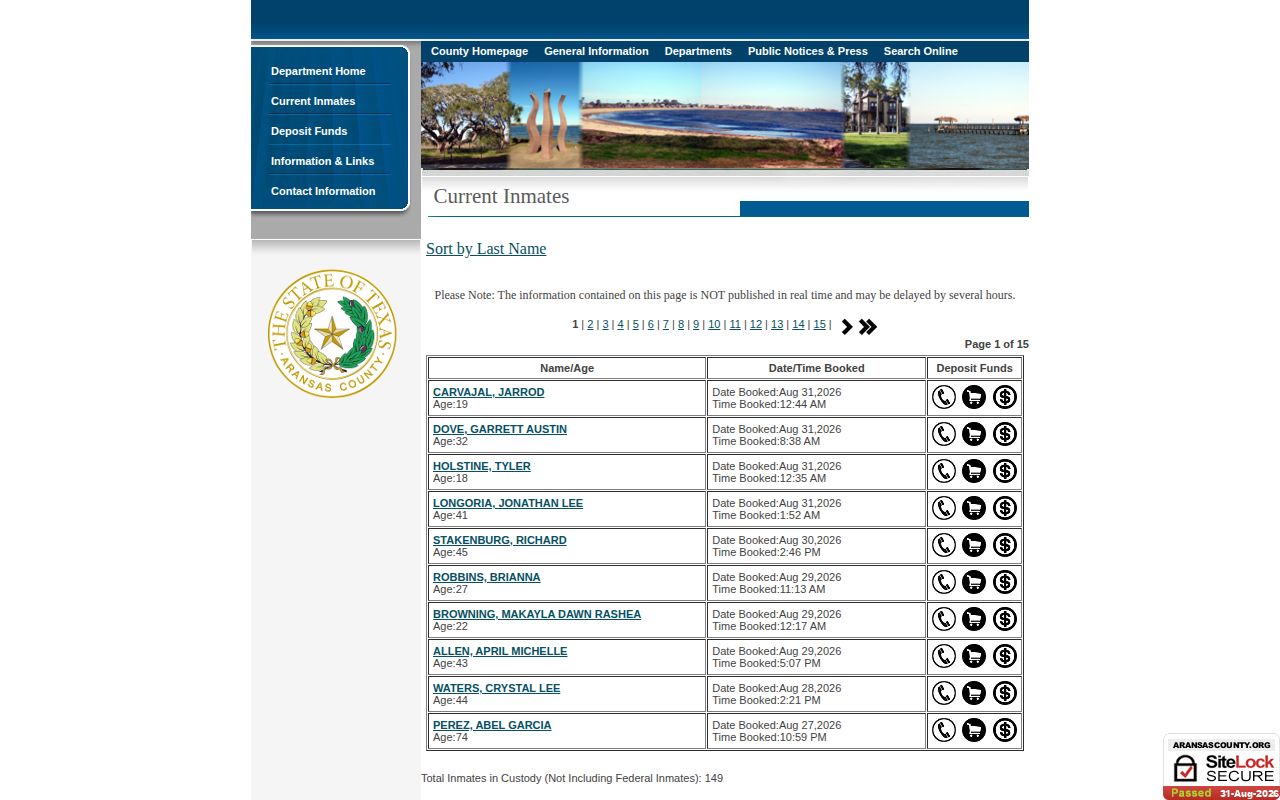Click Total Inmates in Custody text
Image resolution: width=1280 pixels, height=800 pixels.
pyautogui.click(x=572, y=778)
